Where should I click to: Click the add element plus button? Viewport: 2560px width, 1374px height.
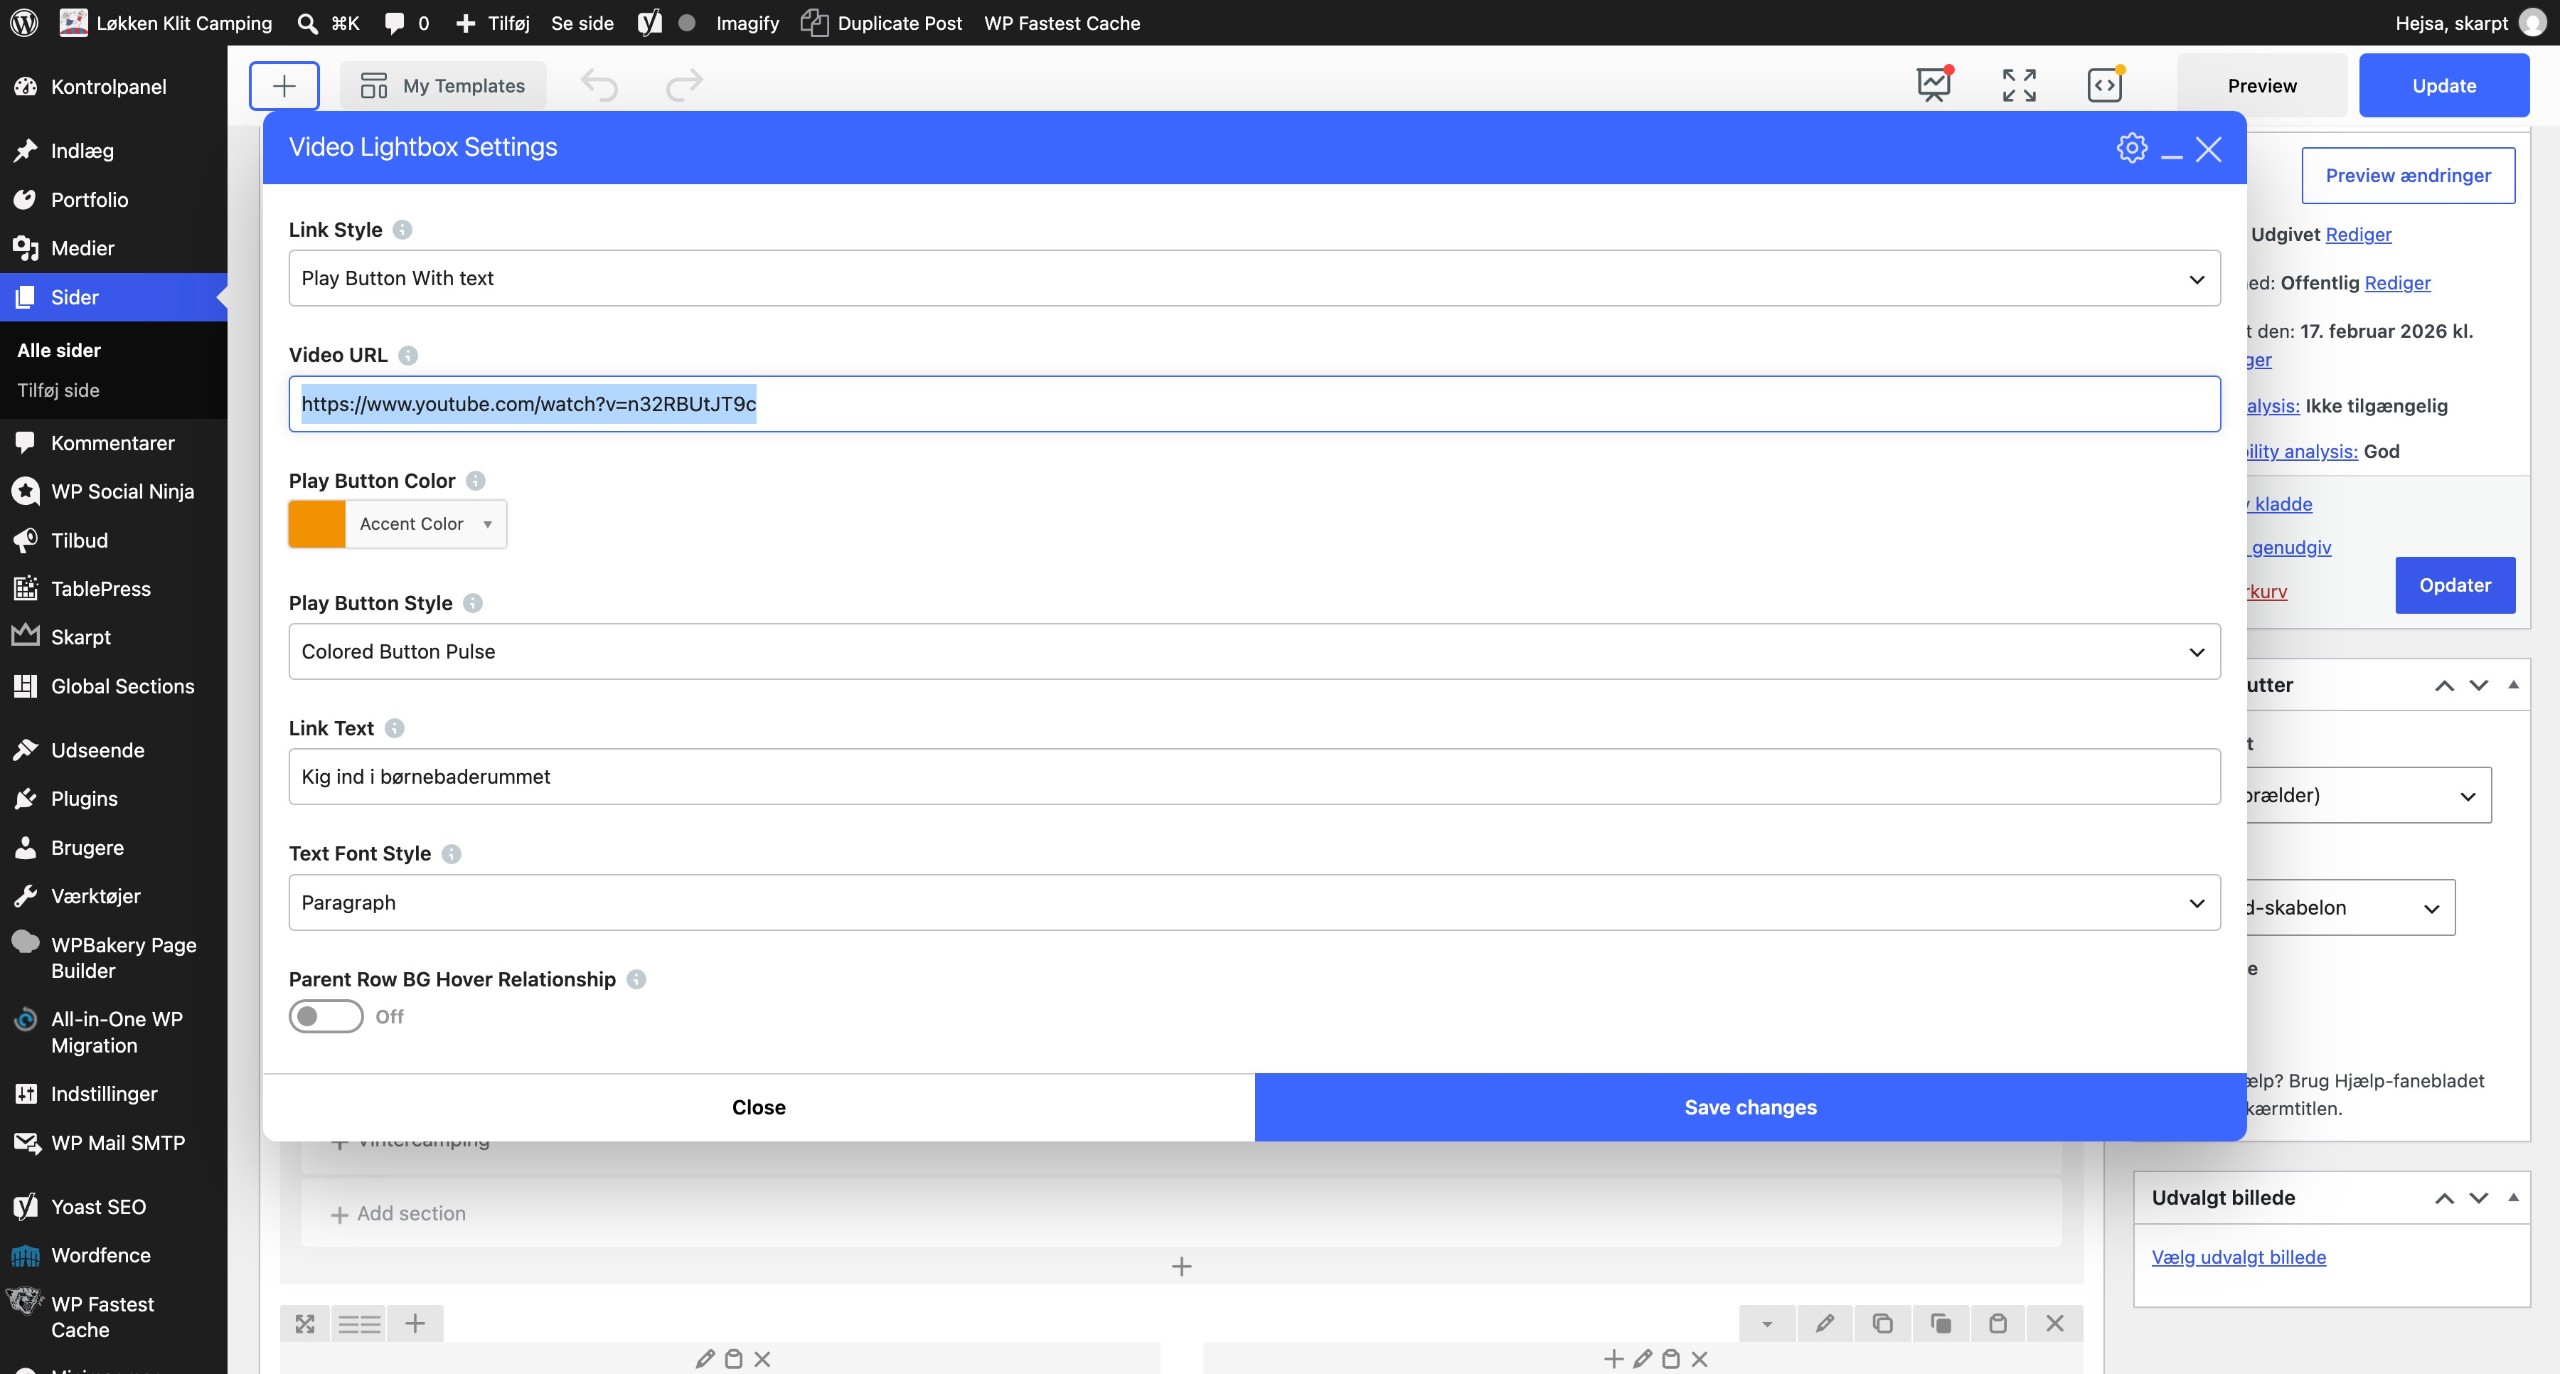click(x=284, y=86)
